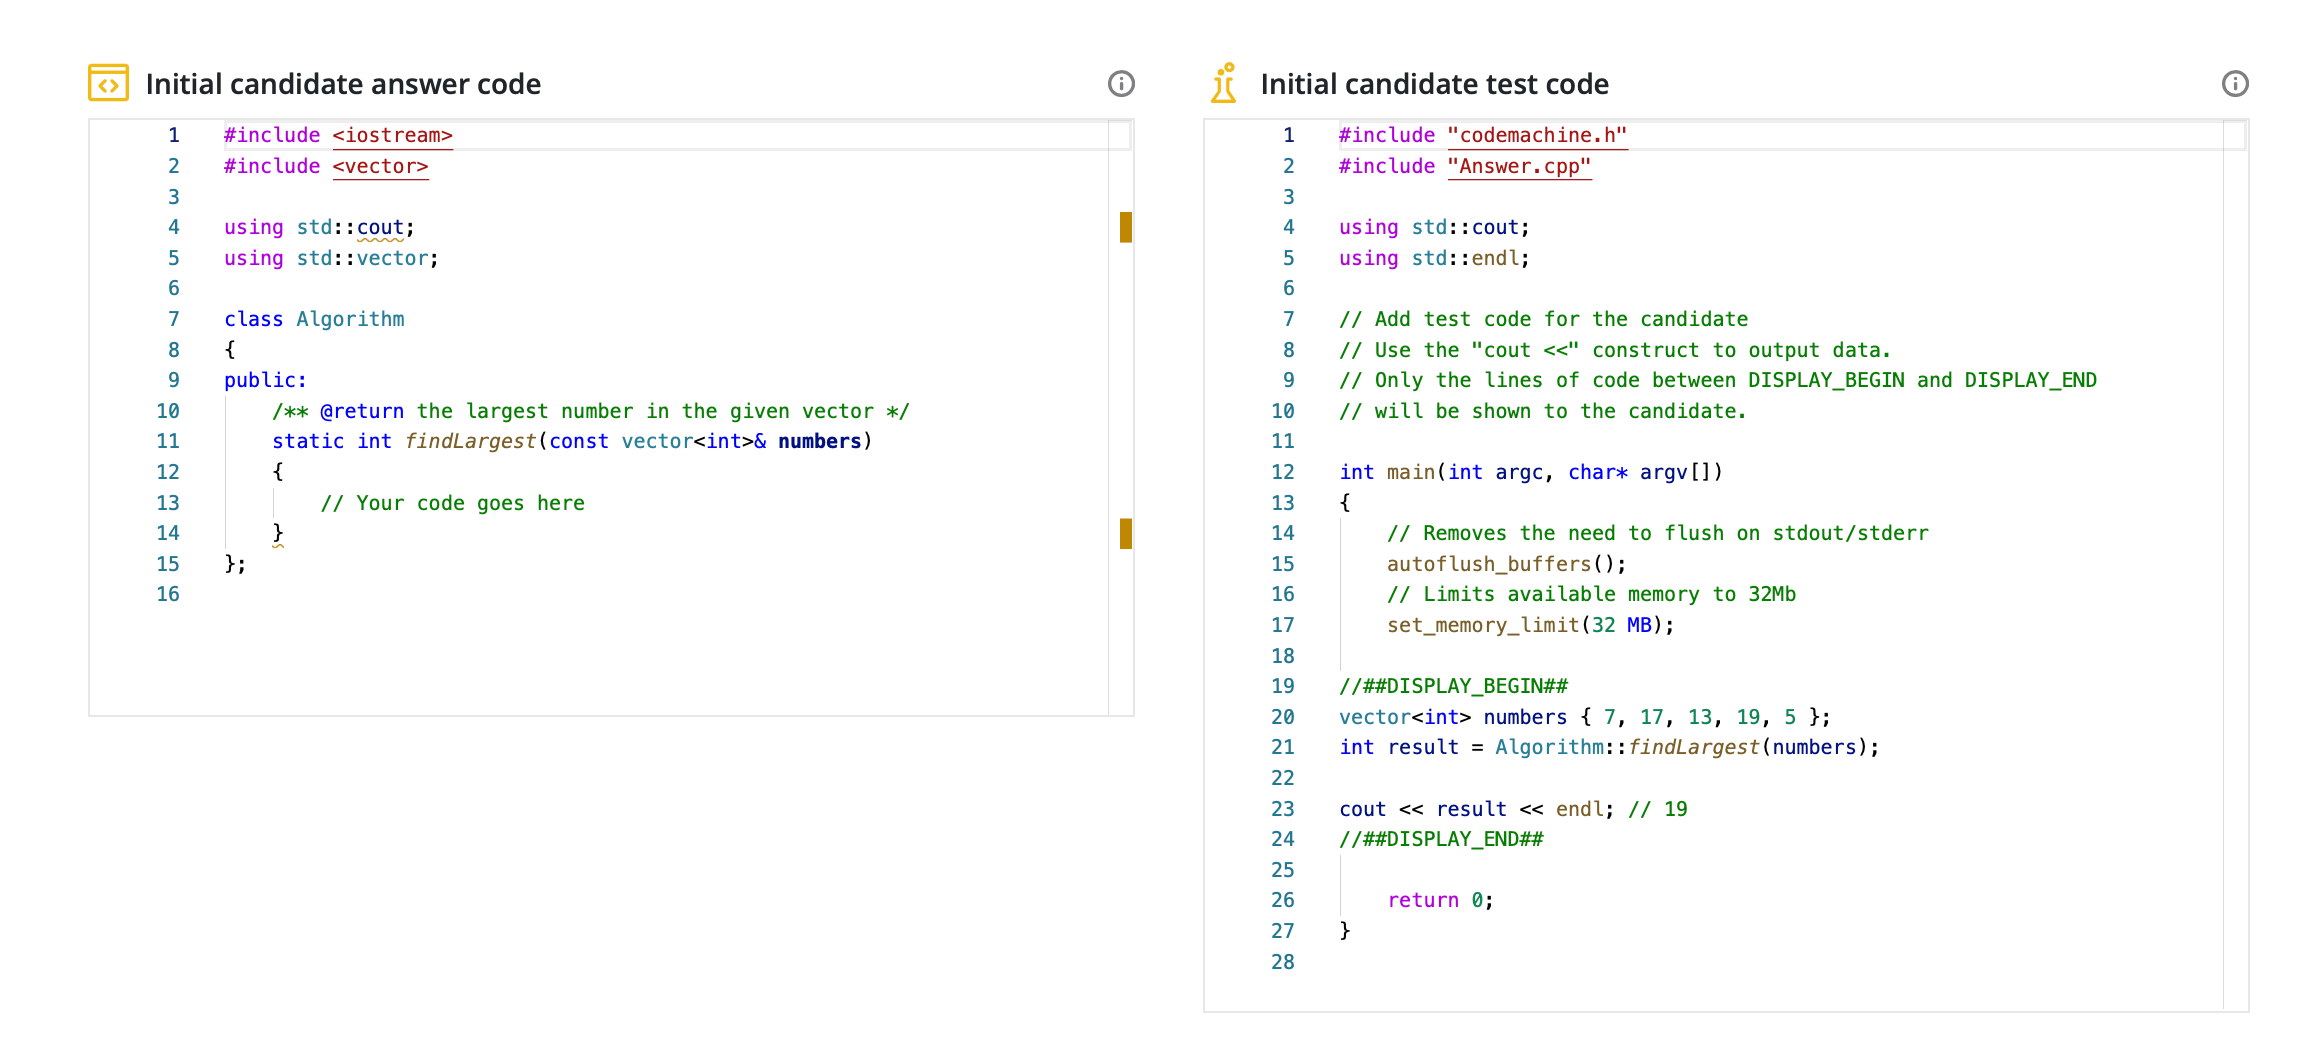Open info tooltip for test code
2322x1064 pixels.
pyautogui.click(x=2235, y=84)
